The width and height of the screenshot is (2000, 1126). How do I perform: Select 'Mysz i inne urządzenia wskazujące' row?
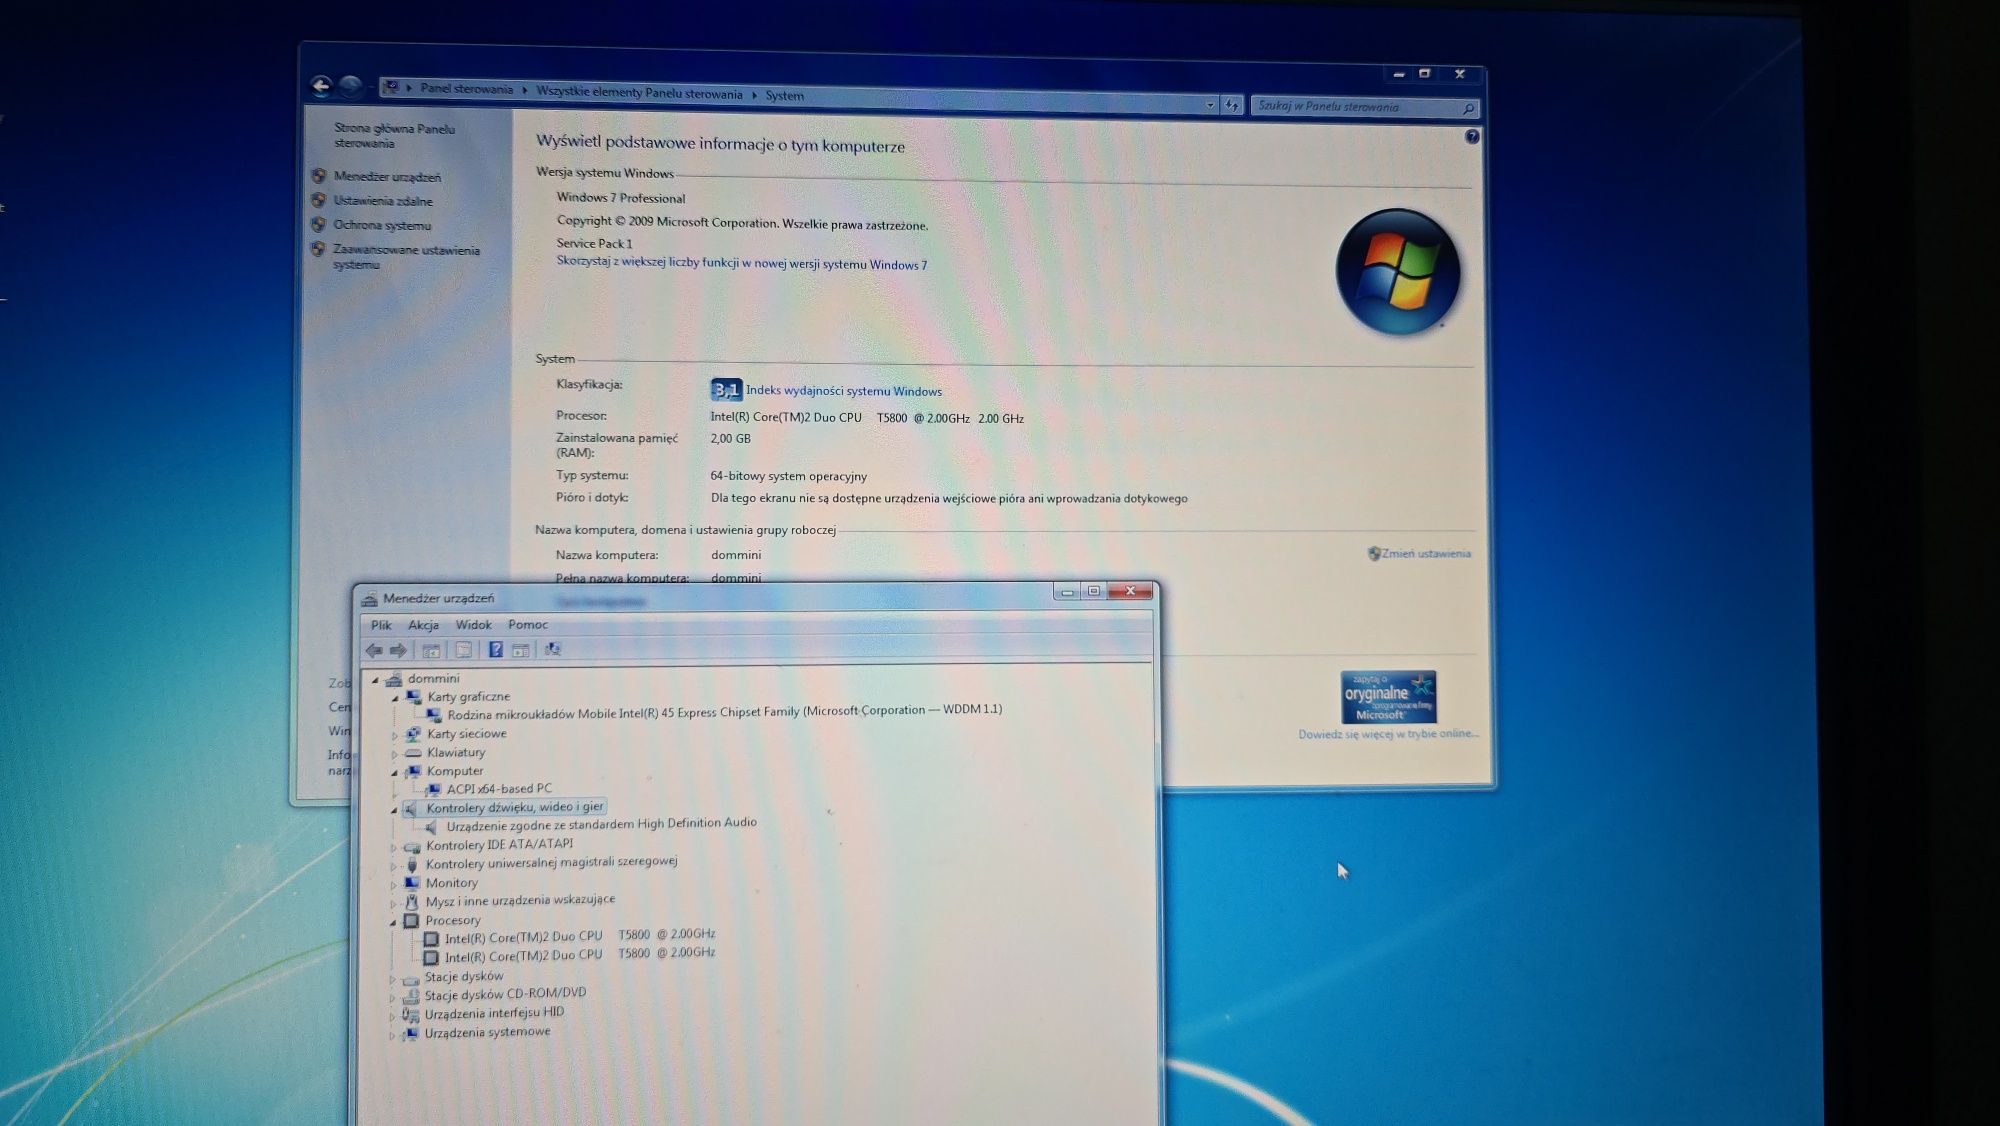520,900
